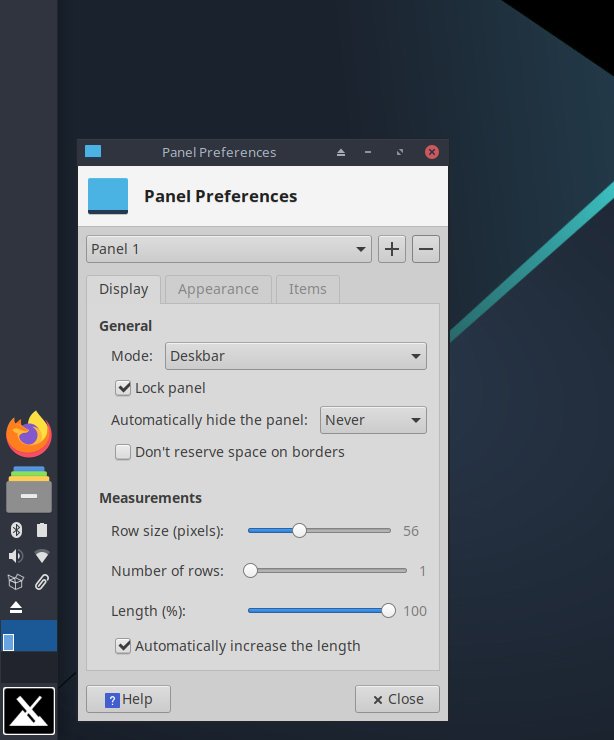Click the large blue panel header icon
Viewport: 614px width, 740px height.
pos(108,196)
